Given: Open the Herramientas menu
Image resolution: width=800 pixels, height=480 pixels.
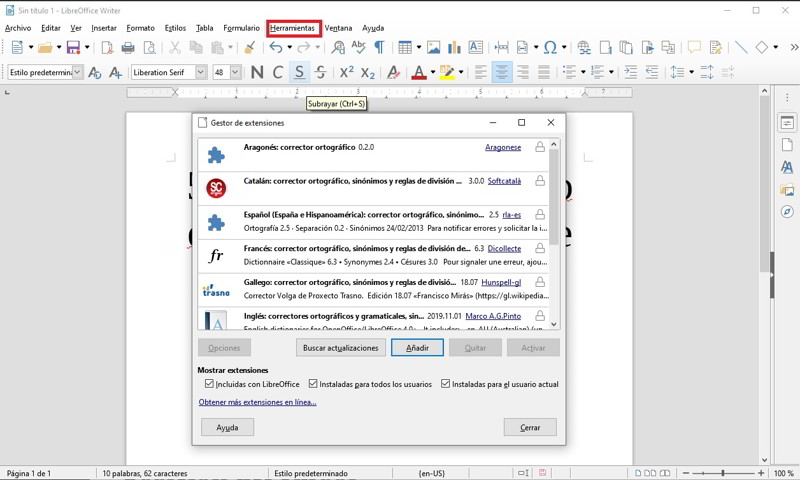Looking at the screenshot, I should (x=293, y=28).
